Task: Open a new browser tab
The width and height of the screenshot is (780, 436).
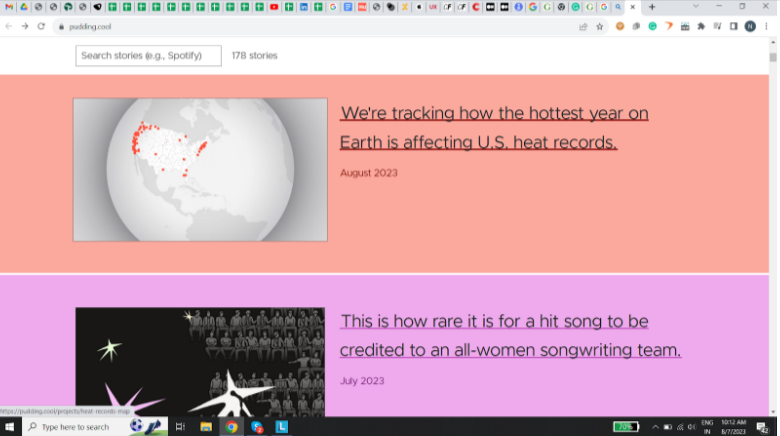Action: point(652,7)
